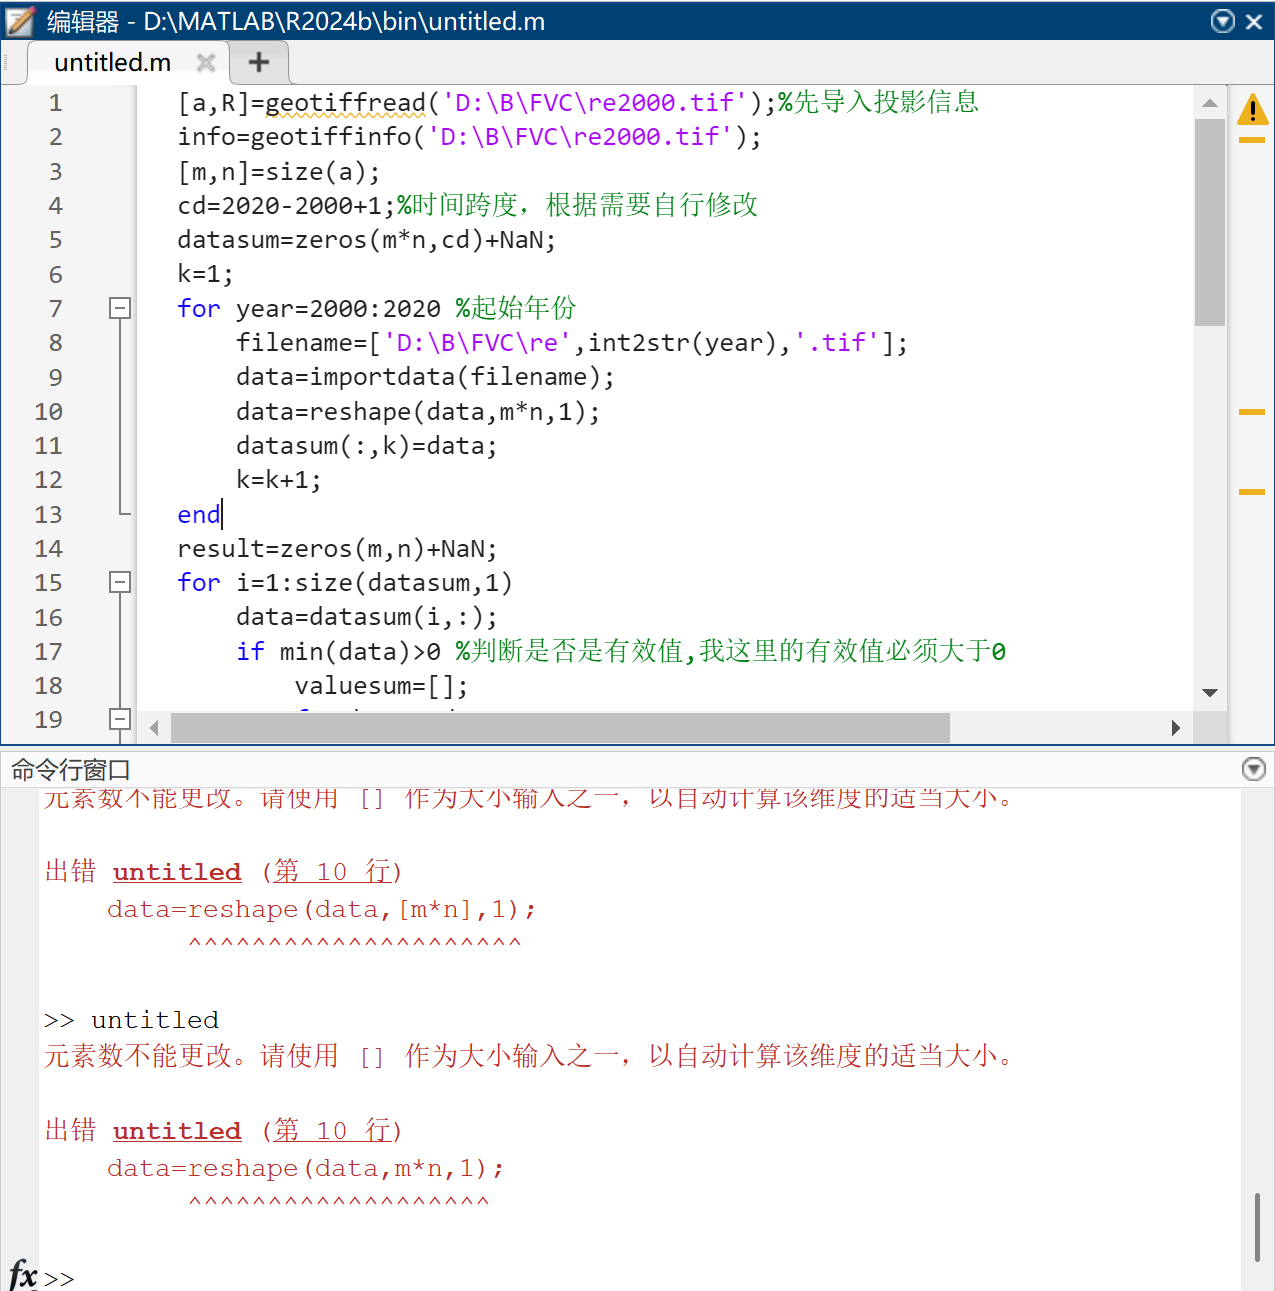This screenshot has width=1275, height=1291.
Task: Click the 'k=k+1;' code line
Action: 278,480
